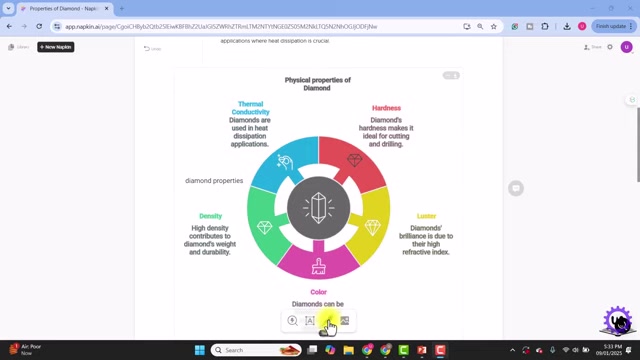Open the tab search dropdown
This screenshot has width=640, height=360.
[8, 8]
